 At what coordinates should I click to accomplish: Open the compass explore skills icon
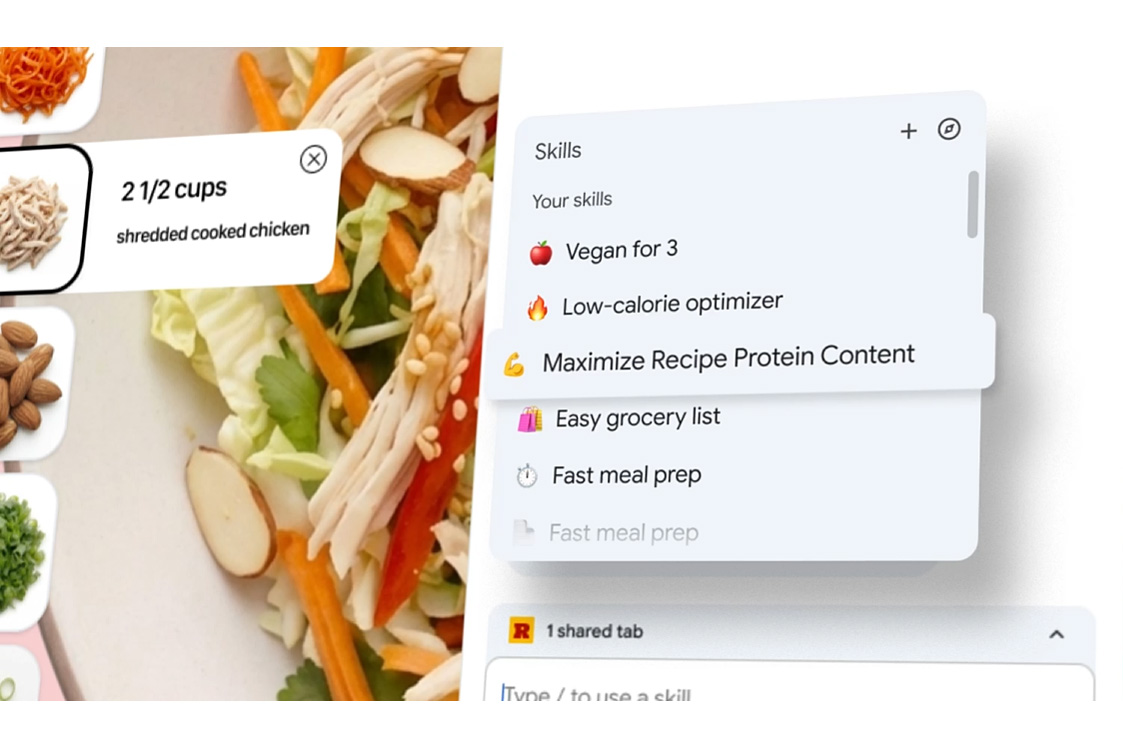pos(949,129)
